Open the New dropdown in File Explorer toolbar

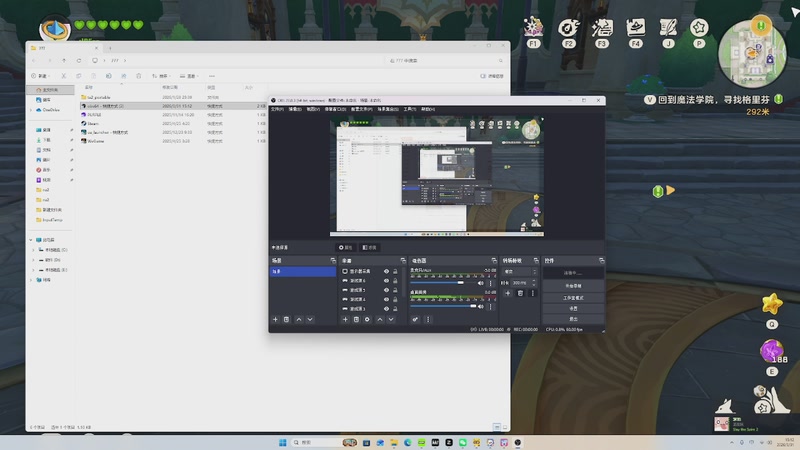click(39, 76)
